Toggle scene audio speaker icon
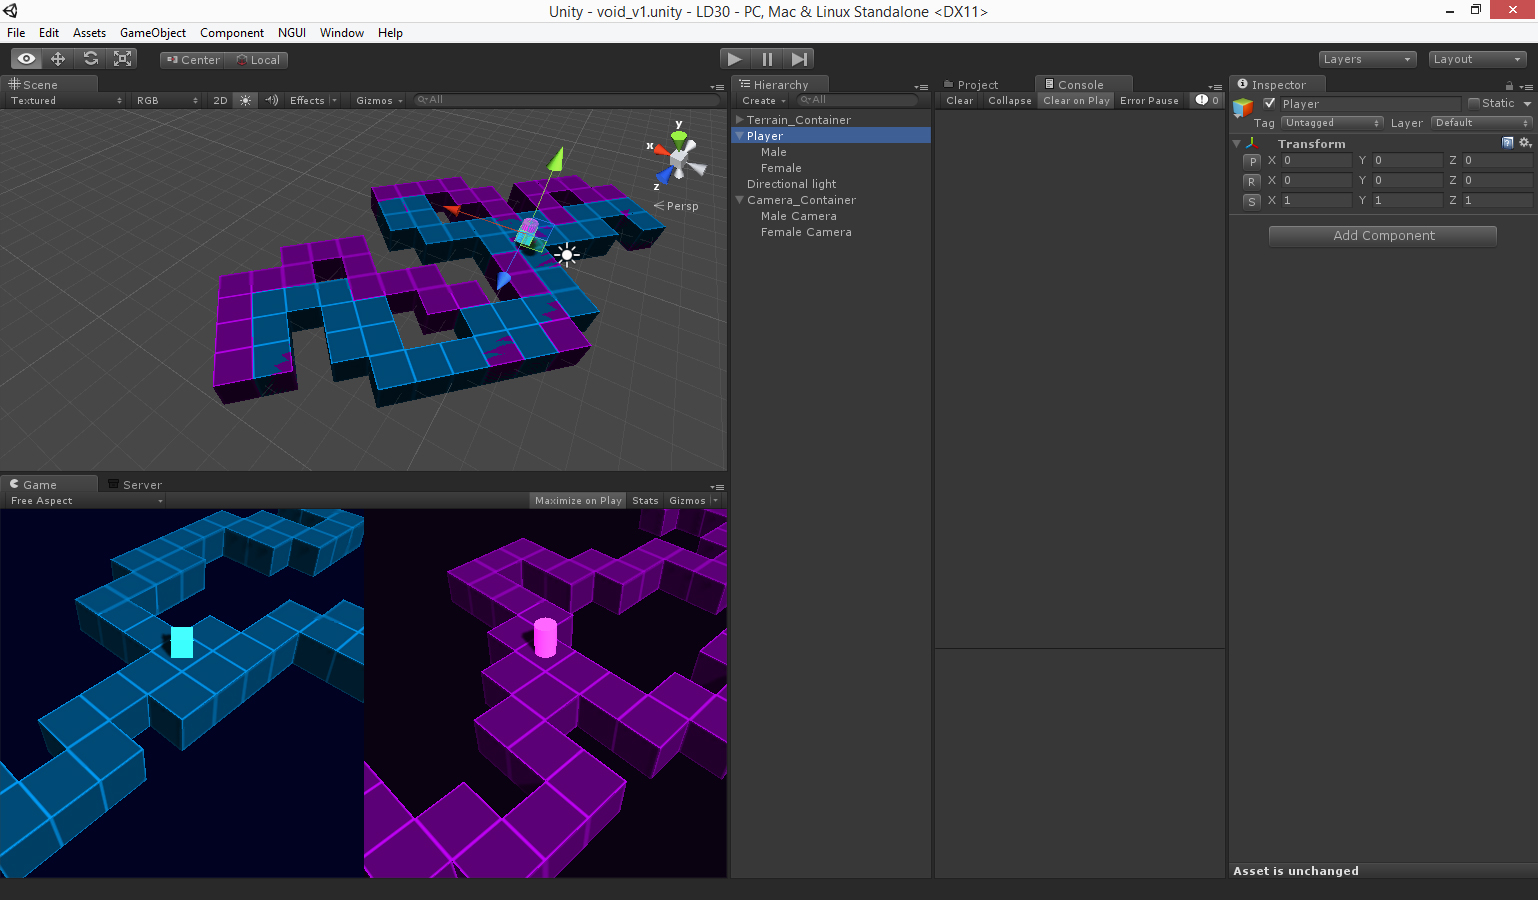The image size is (1538, 900). 271,100
